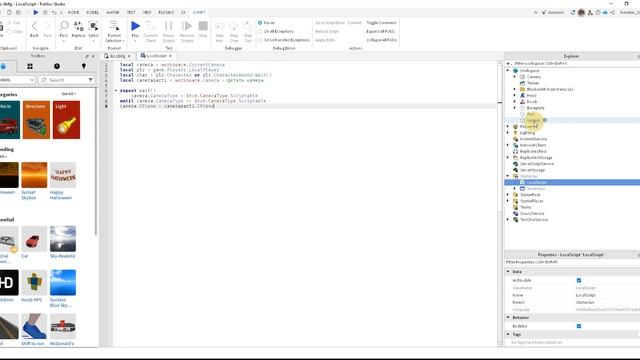Viewport: 640px width, 360px height.
Task: Click the Step Out debugger icon
Action: pyautogui.click(x=248, y=27)
